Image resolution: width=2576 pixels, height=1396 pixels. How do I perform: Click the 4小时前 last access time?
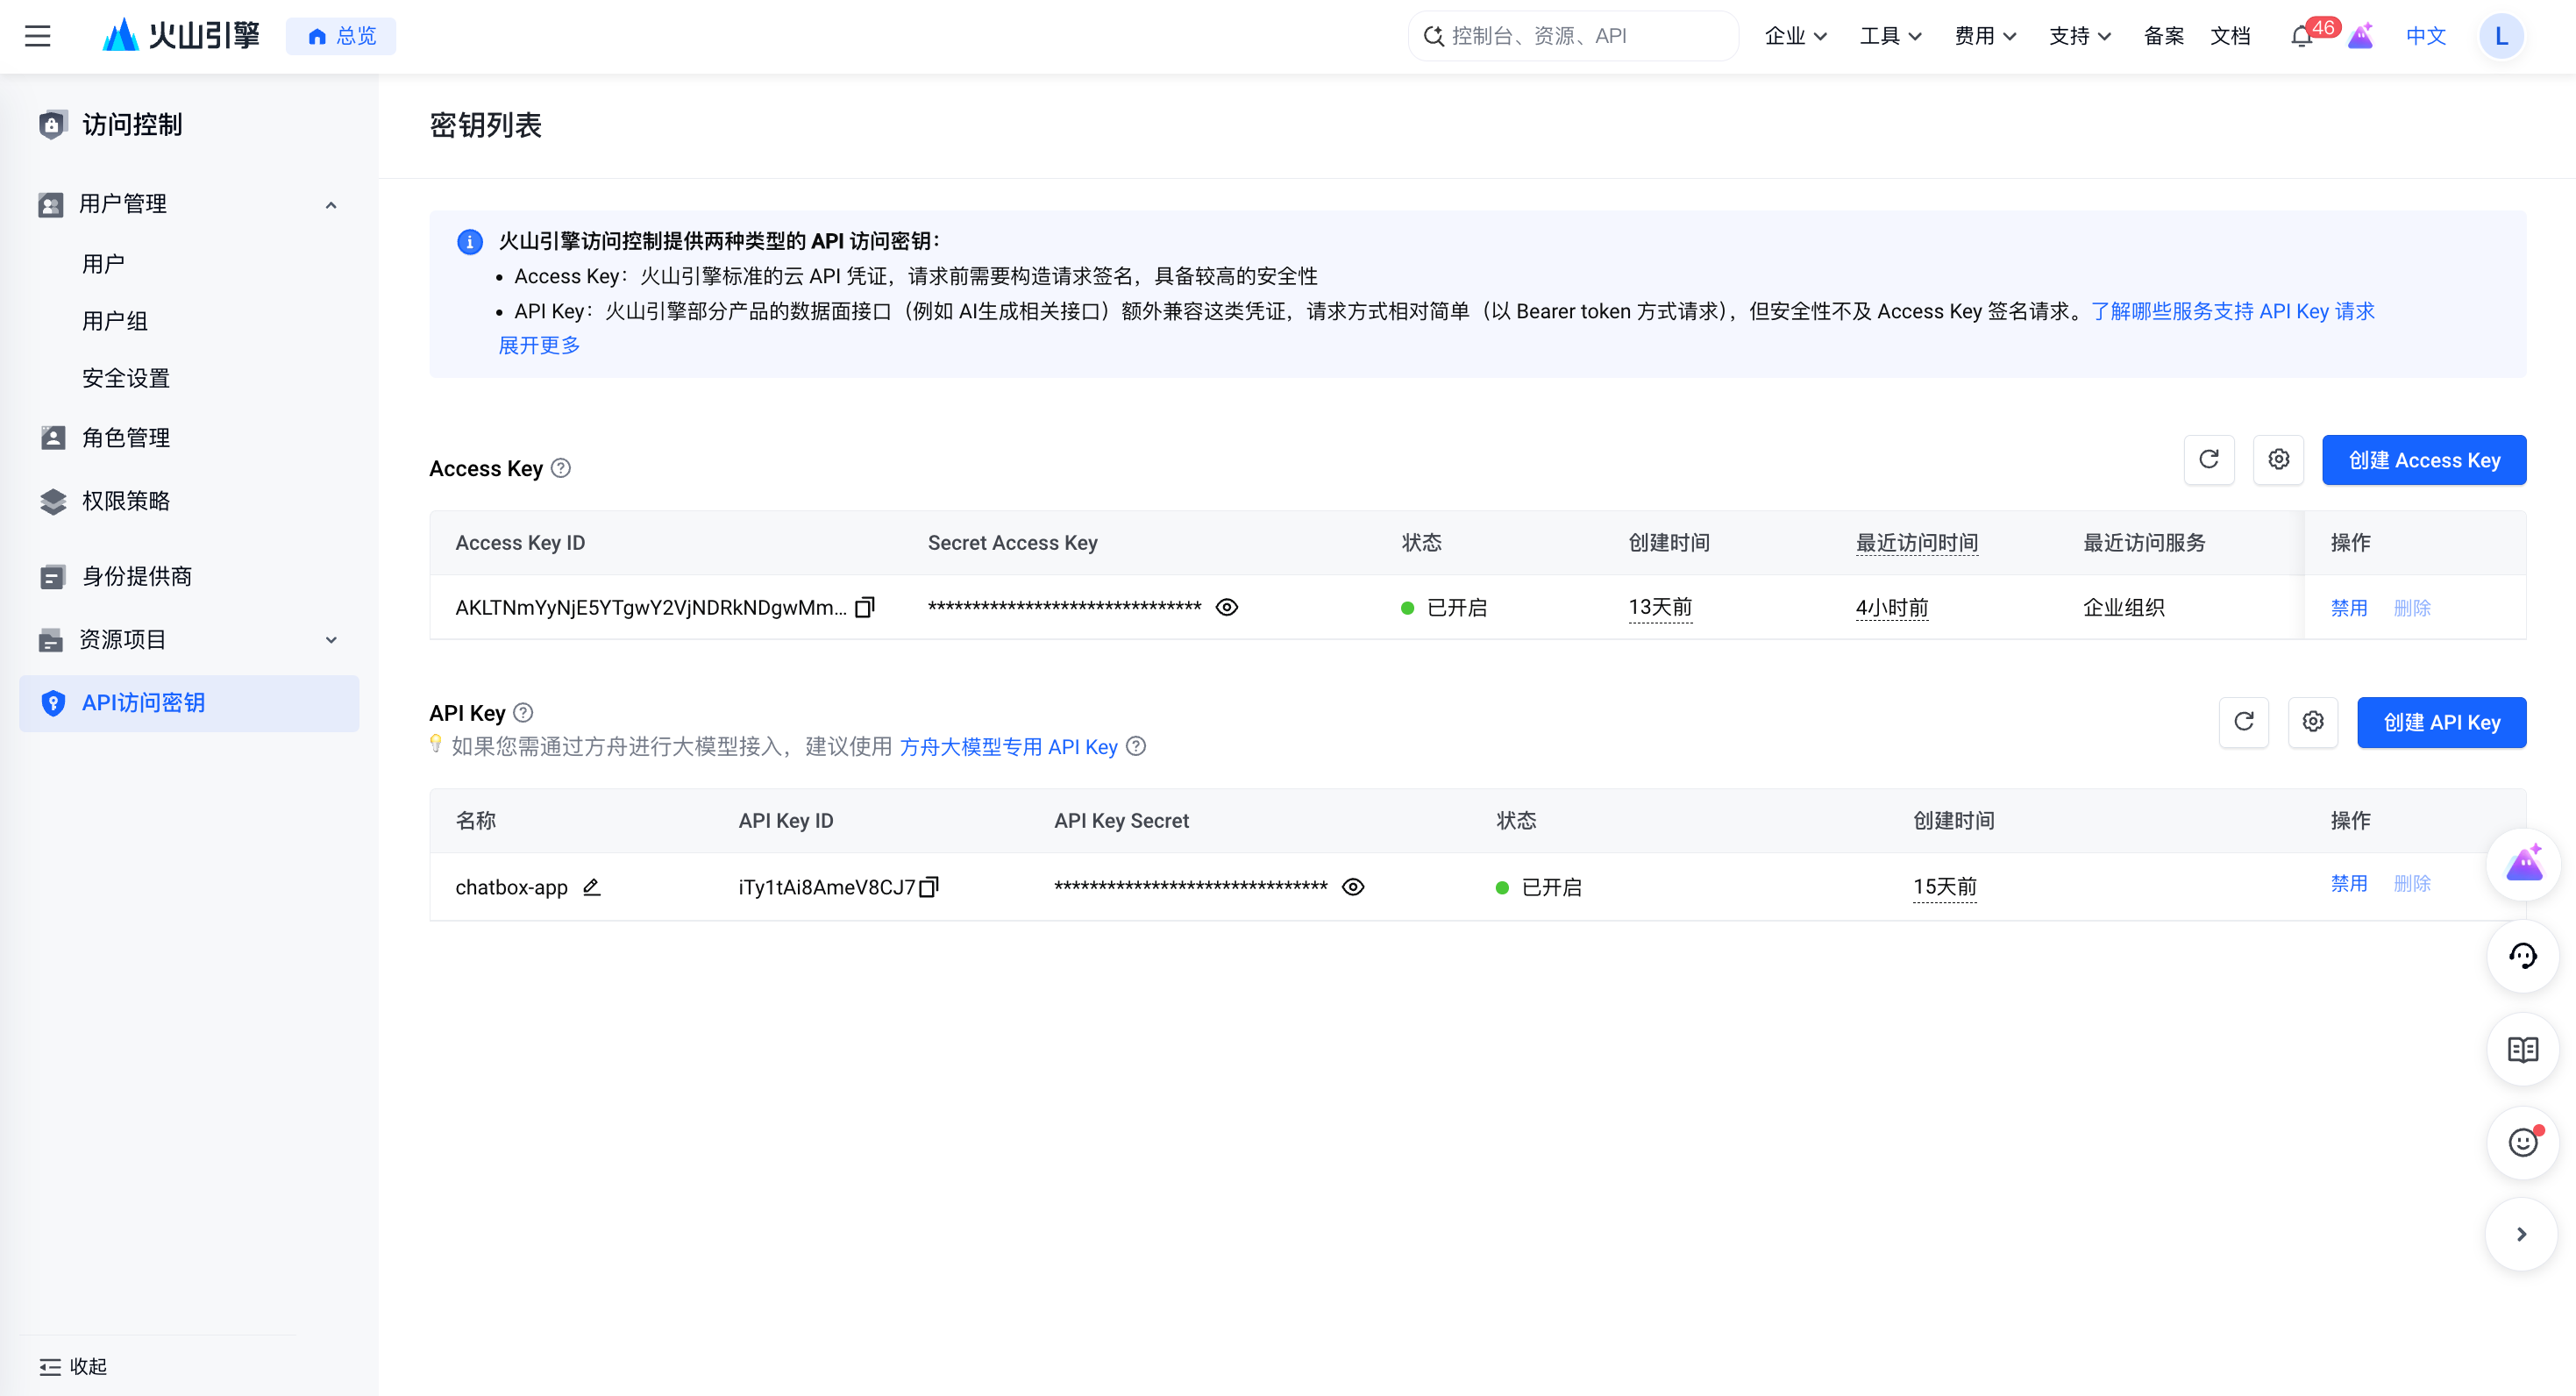[x=1892, y=607]
